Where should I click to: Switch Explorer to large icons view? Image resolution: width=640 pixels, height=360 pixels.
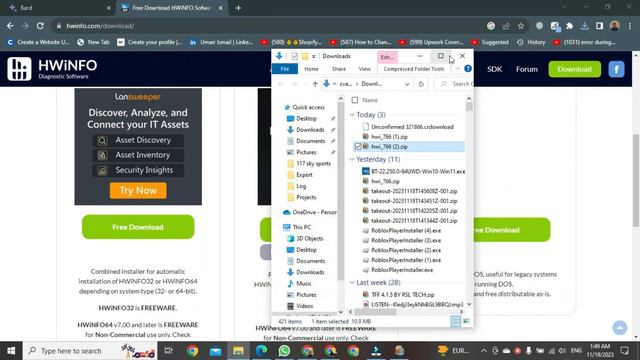[x=466, y=321]
